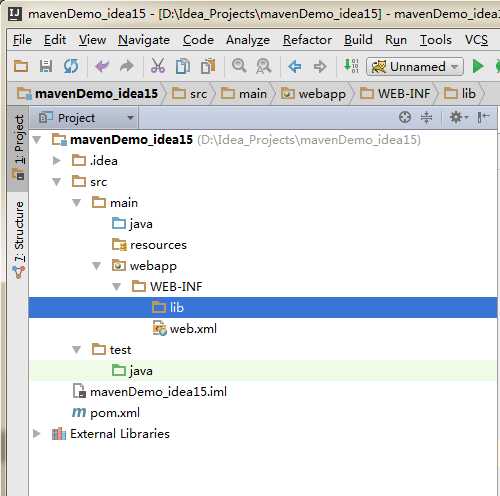Click the hide Project panel icon
The height and width of the screenshot is (496, 500).
483,117
